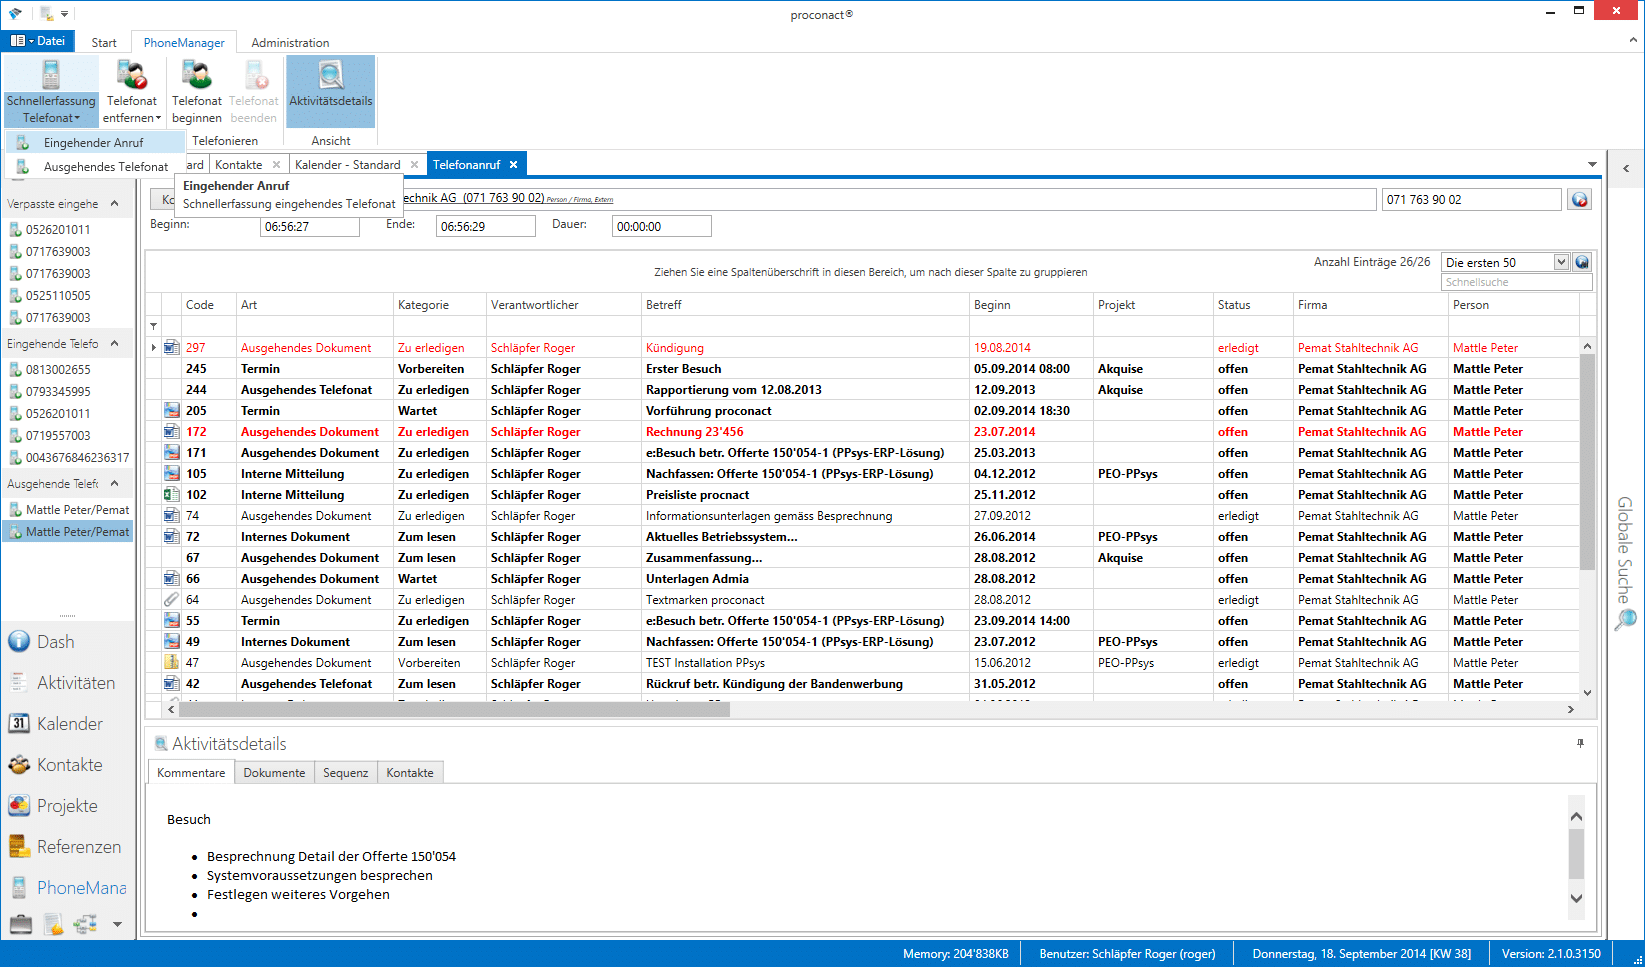Open the Kalender navigation module
The image size is (1645, 967).
click(67, 724)
